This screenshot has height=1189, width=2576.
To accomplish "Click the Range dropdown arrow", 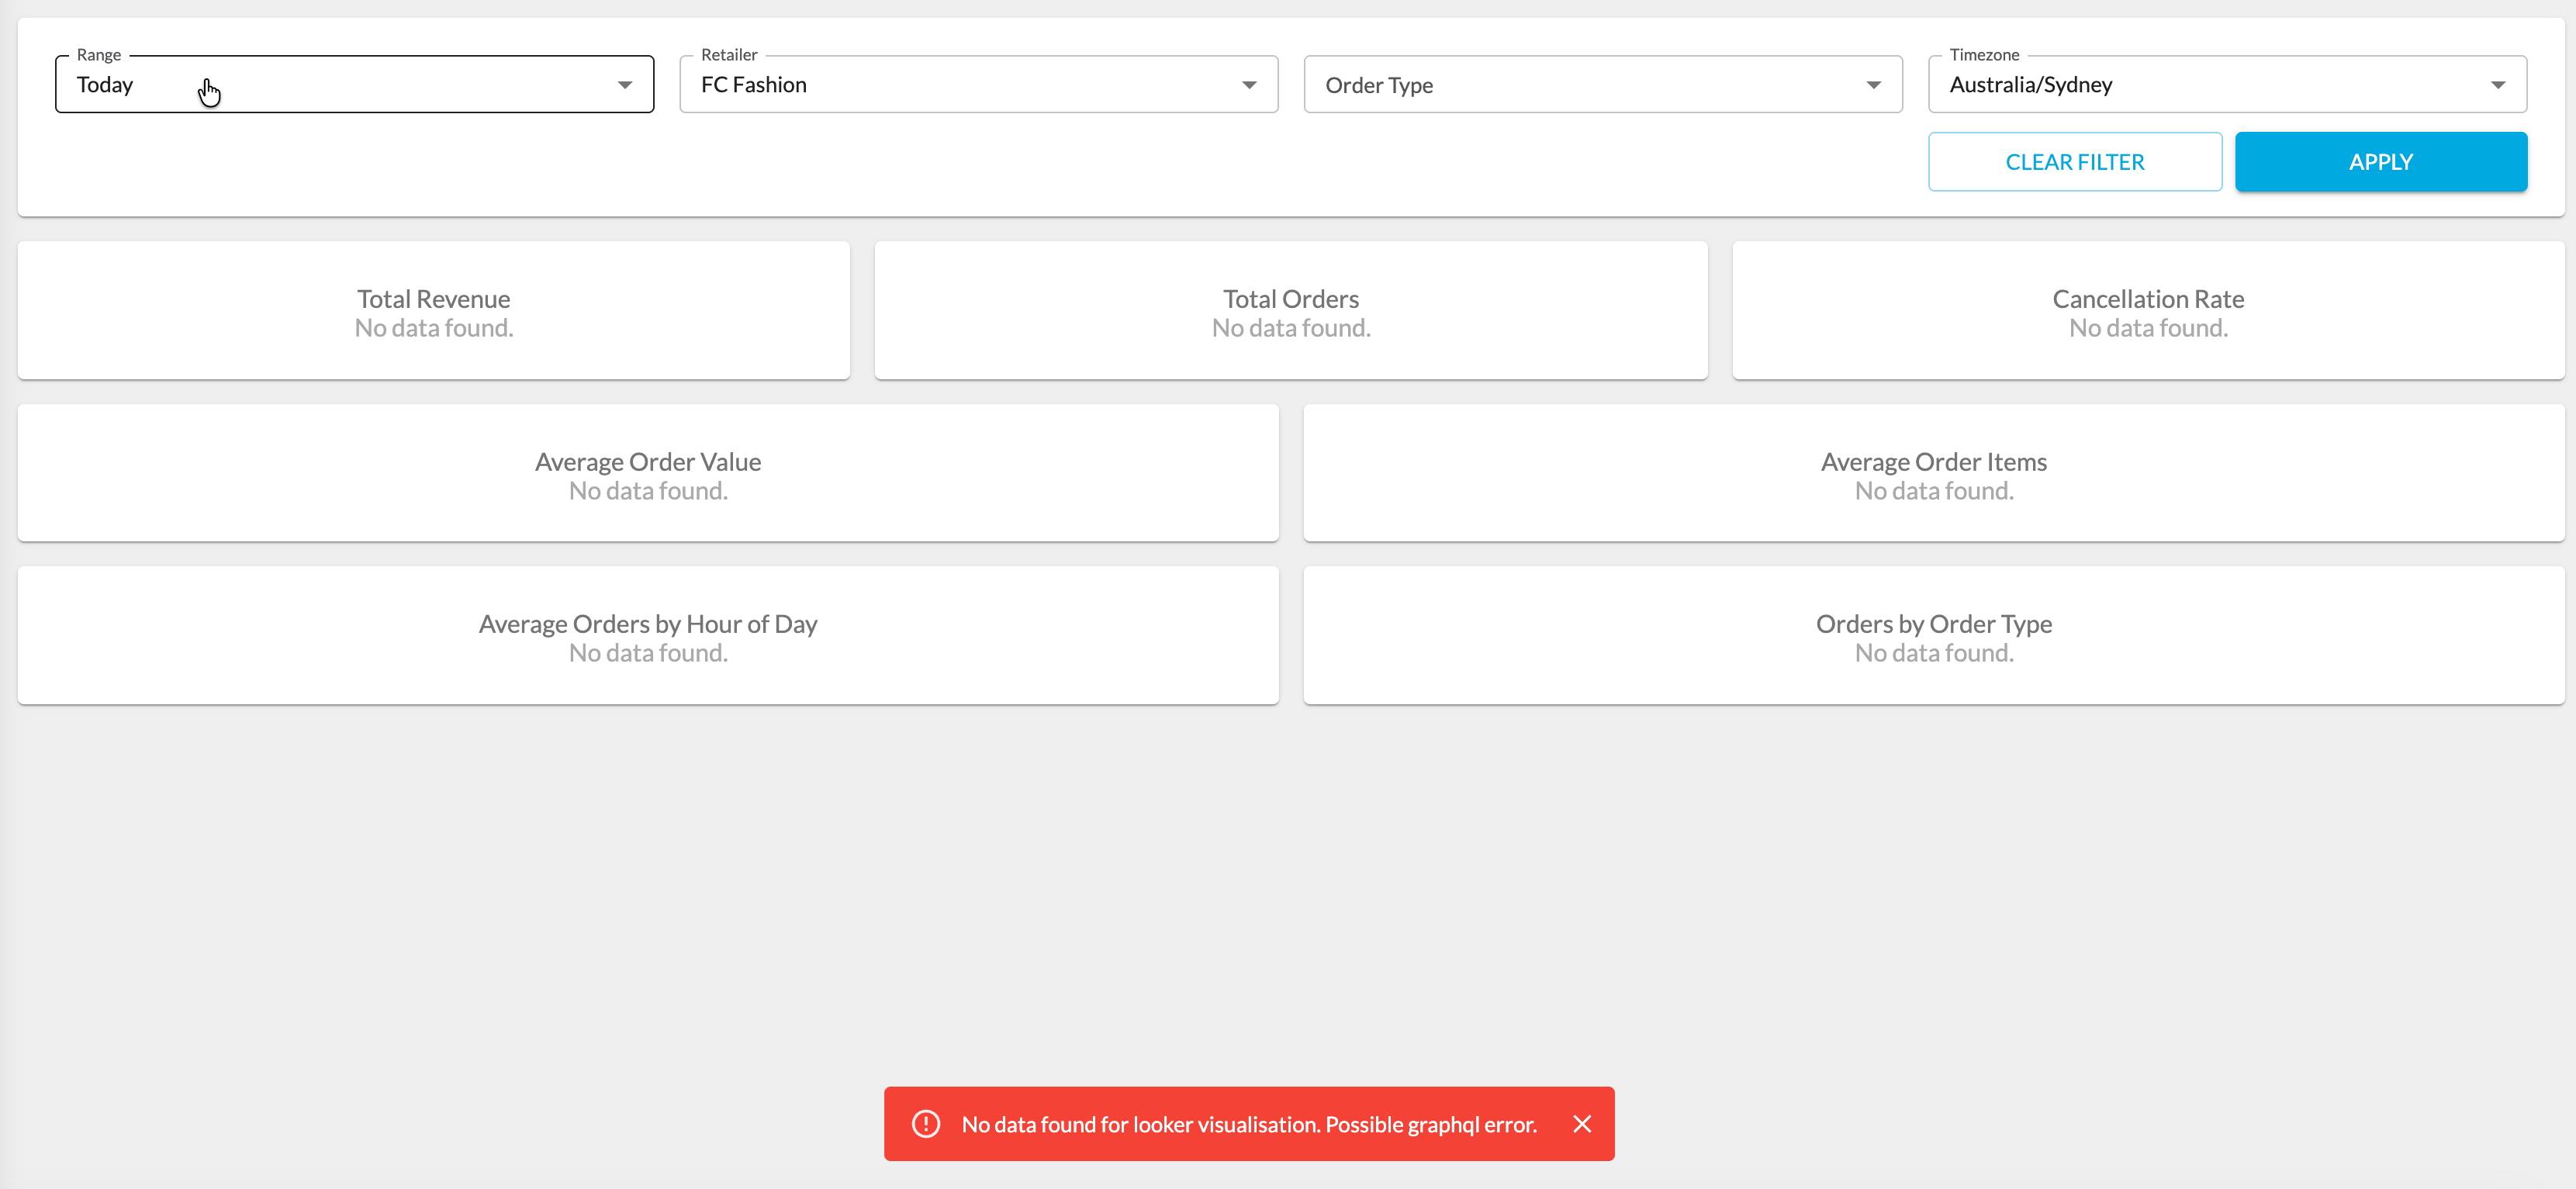I will tap(625, 85).
